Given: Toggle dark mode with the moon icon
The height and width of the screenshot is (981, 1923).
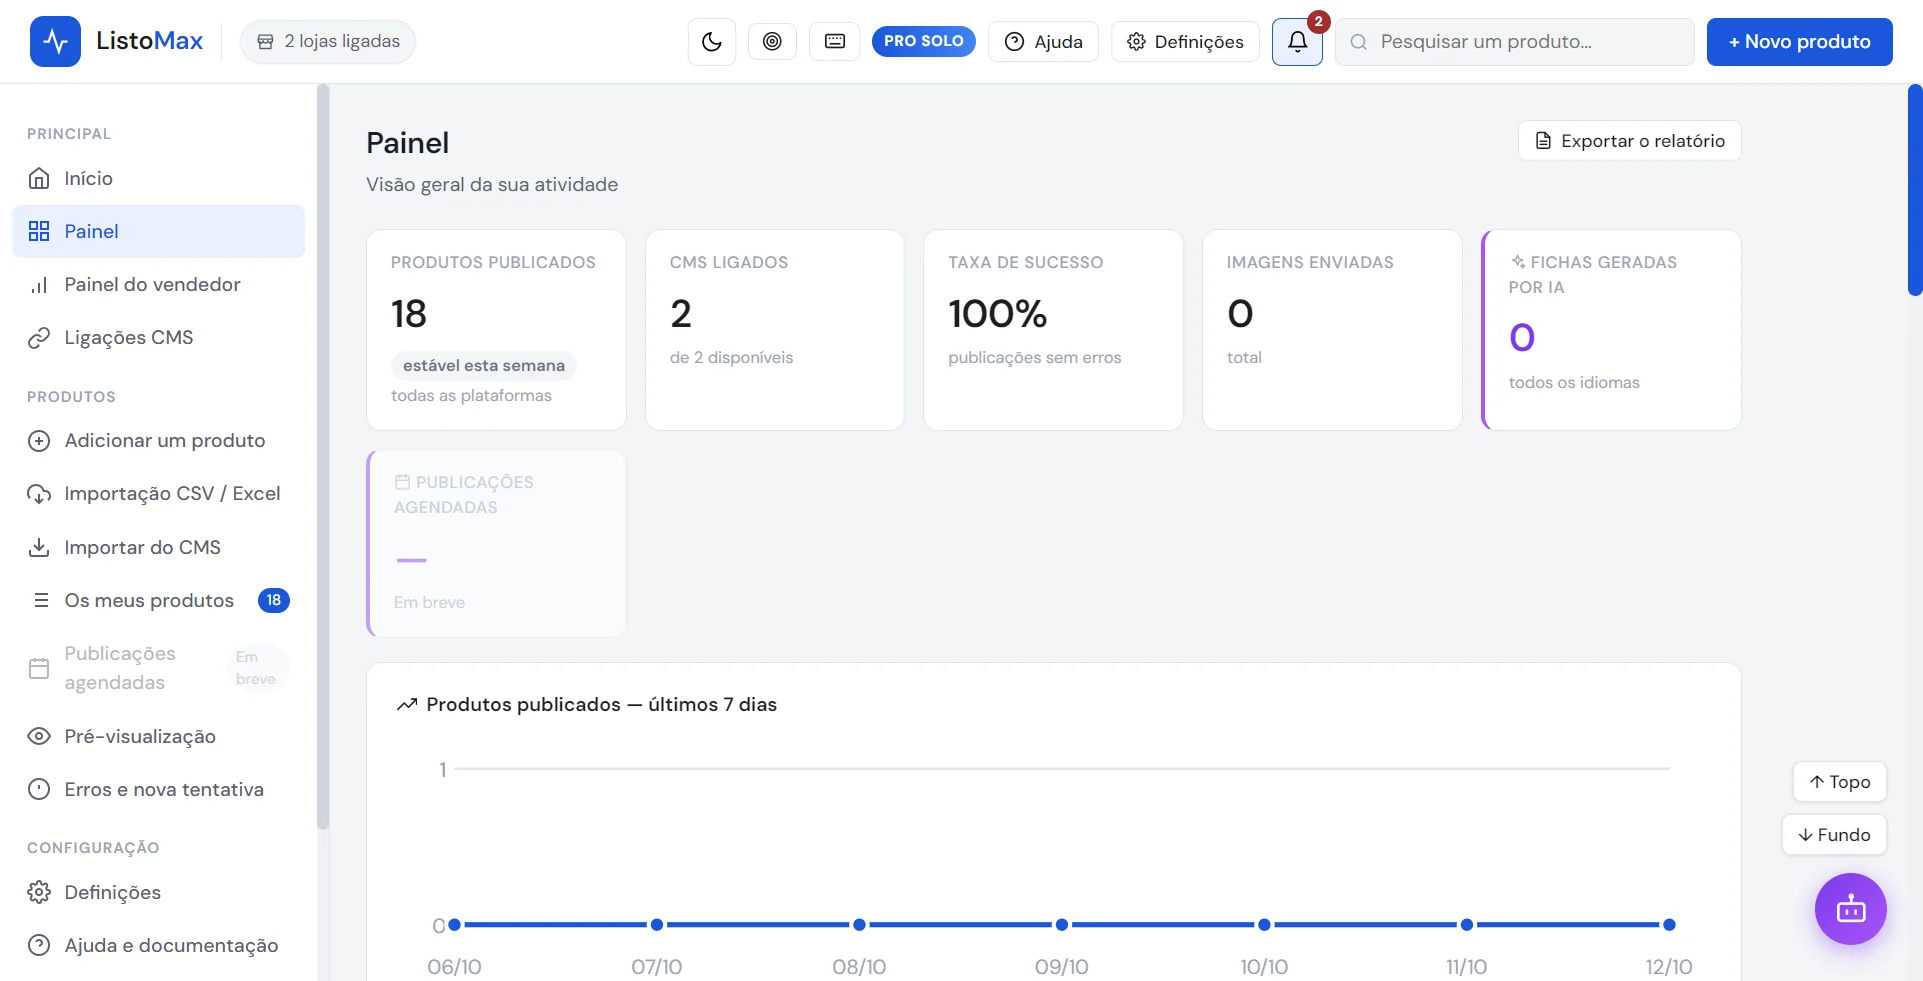Looking at the screenshot, I should coord(712,42).
